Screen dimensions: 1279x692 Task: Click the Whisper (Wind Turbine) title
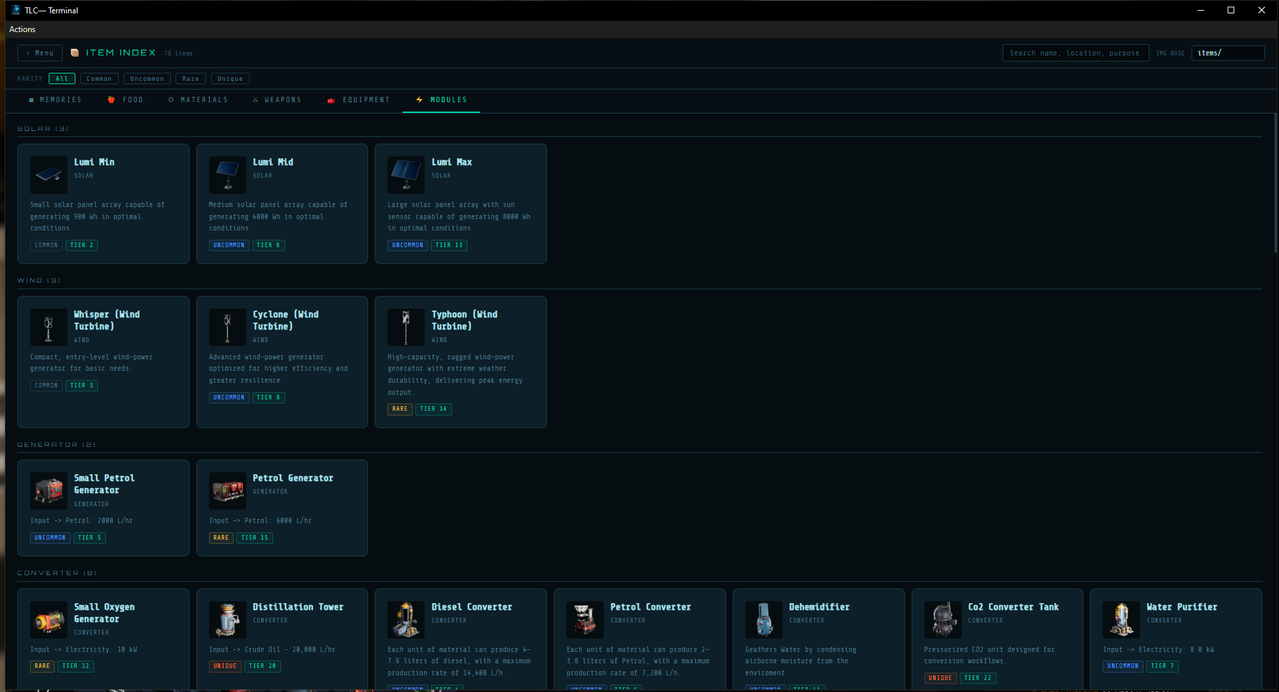pos(107,320)
